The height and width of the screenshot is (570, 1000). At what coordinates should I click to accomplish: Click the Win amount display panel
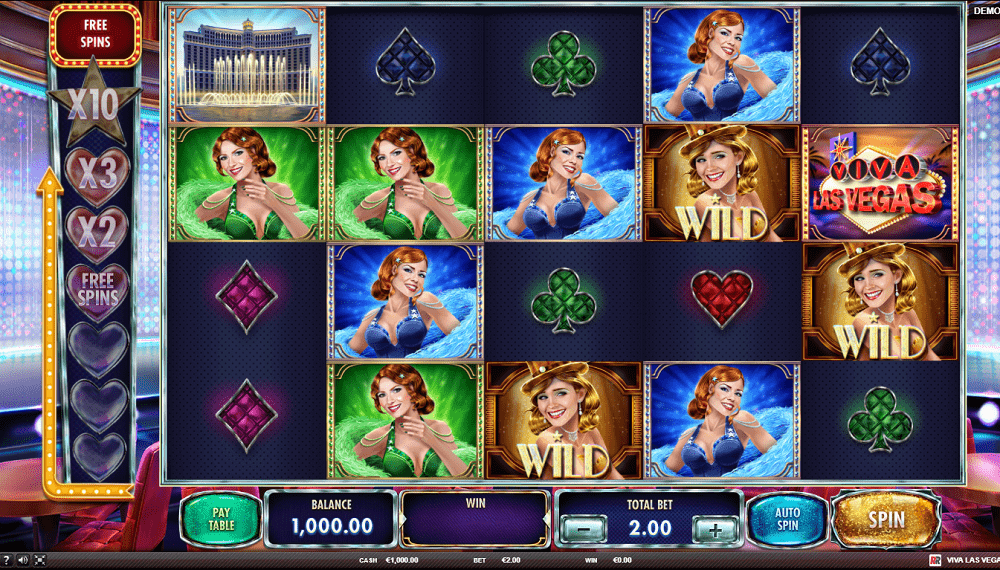[x=475, y=519]
